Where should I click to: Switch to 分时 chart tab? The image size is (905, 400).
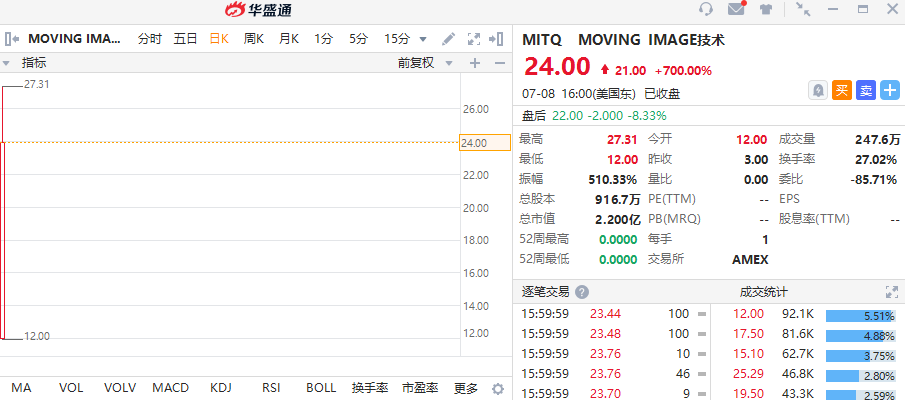click(149, 39)
